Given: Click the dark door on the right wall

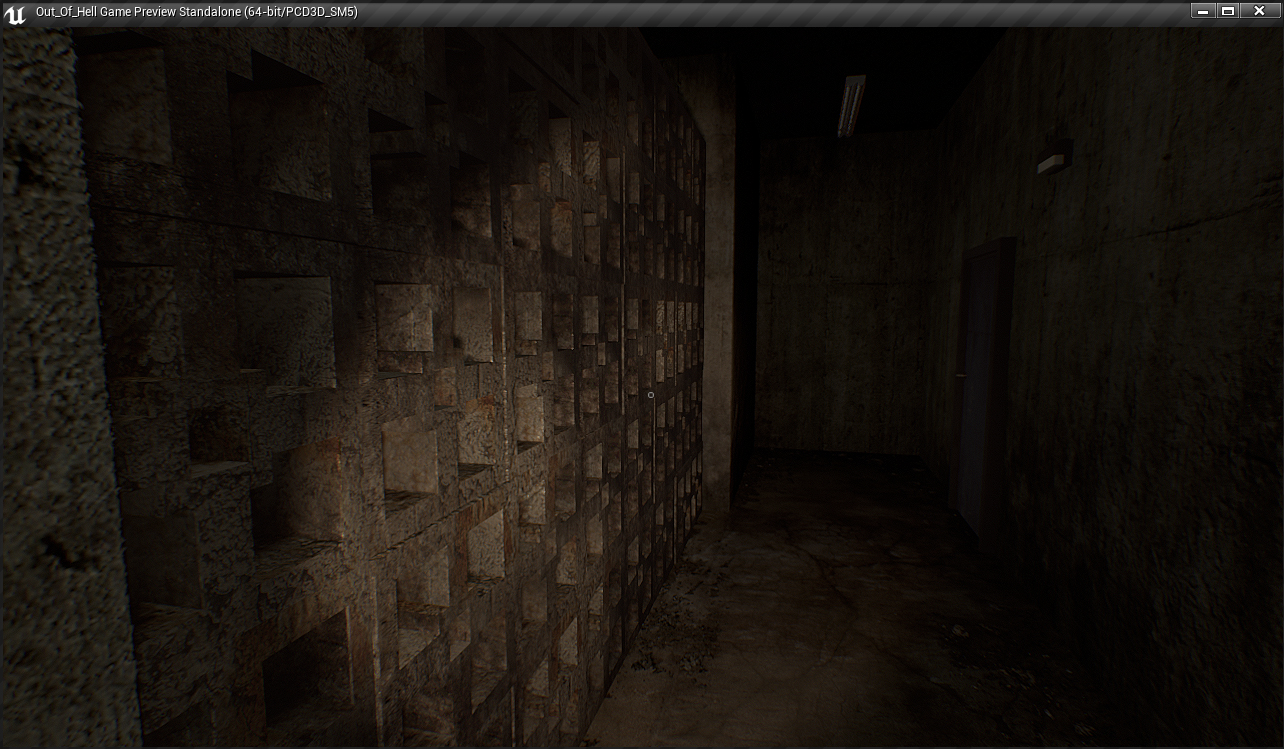Looking at the screenshot, I should 983,380.
